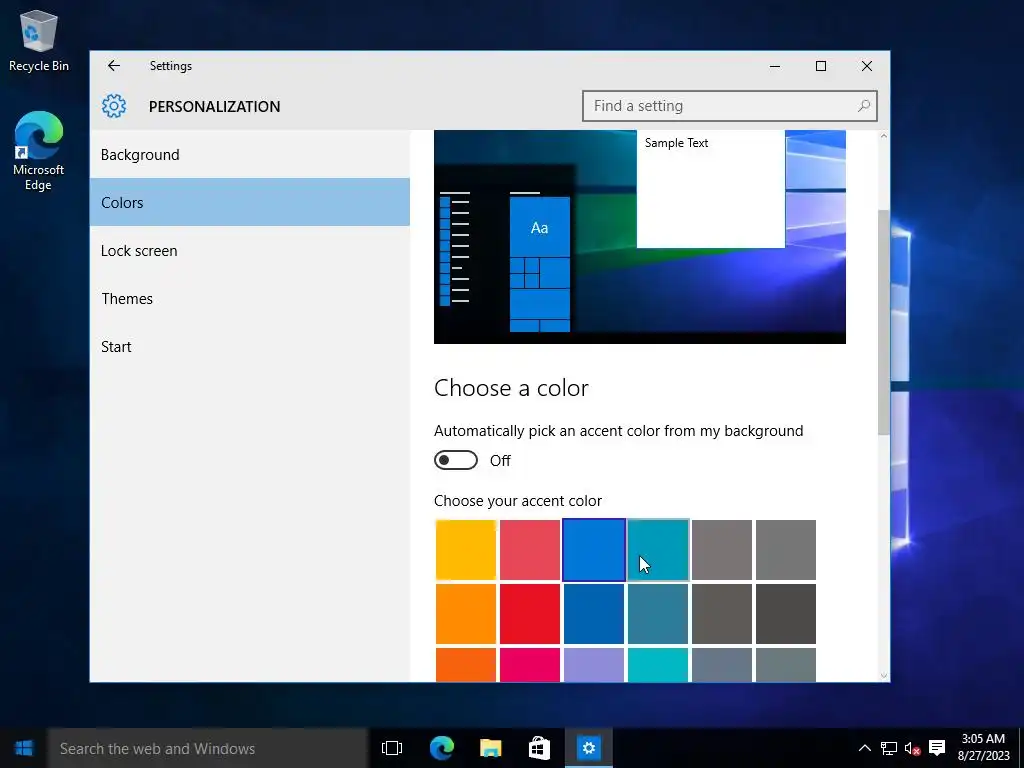Turn on automatic accent color toggle

(x=456, y=460)
